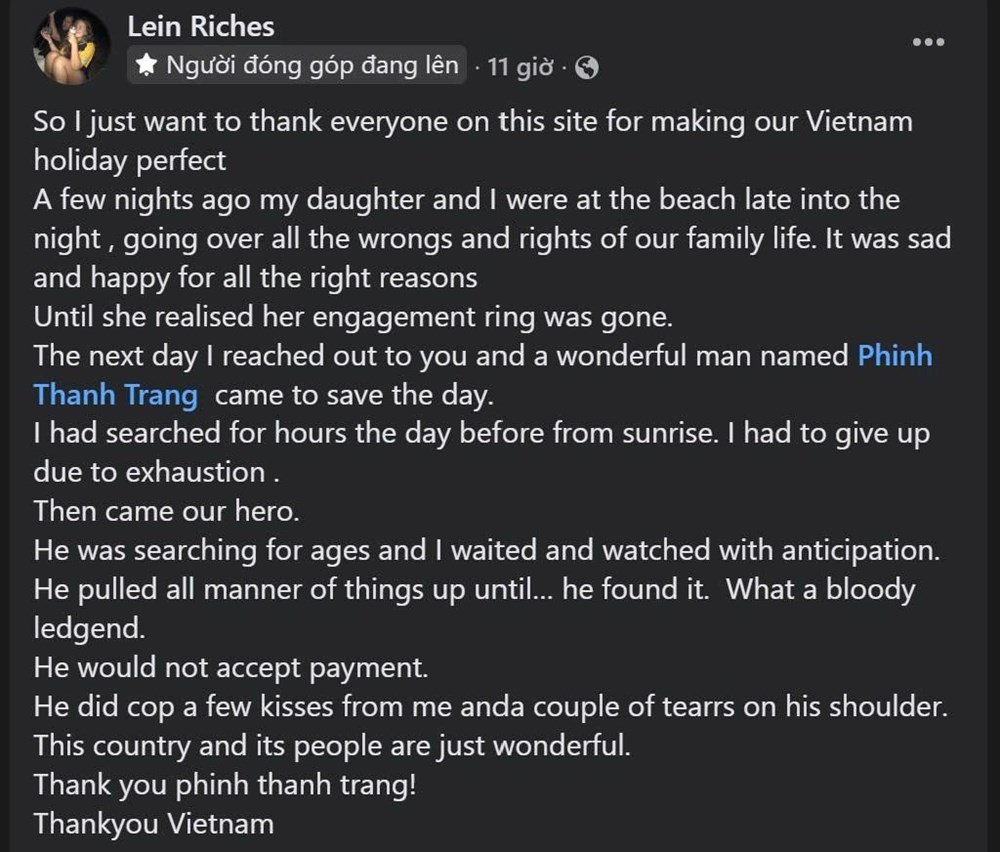Click the 'Người đóng góp đang lên' badge

(297, 65)
